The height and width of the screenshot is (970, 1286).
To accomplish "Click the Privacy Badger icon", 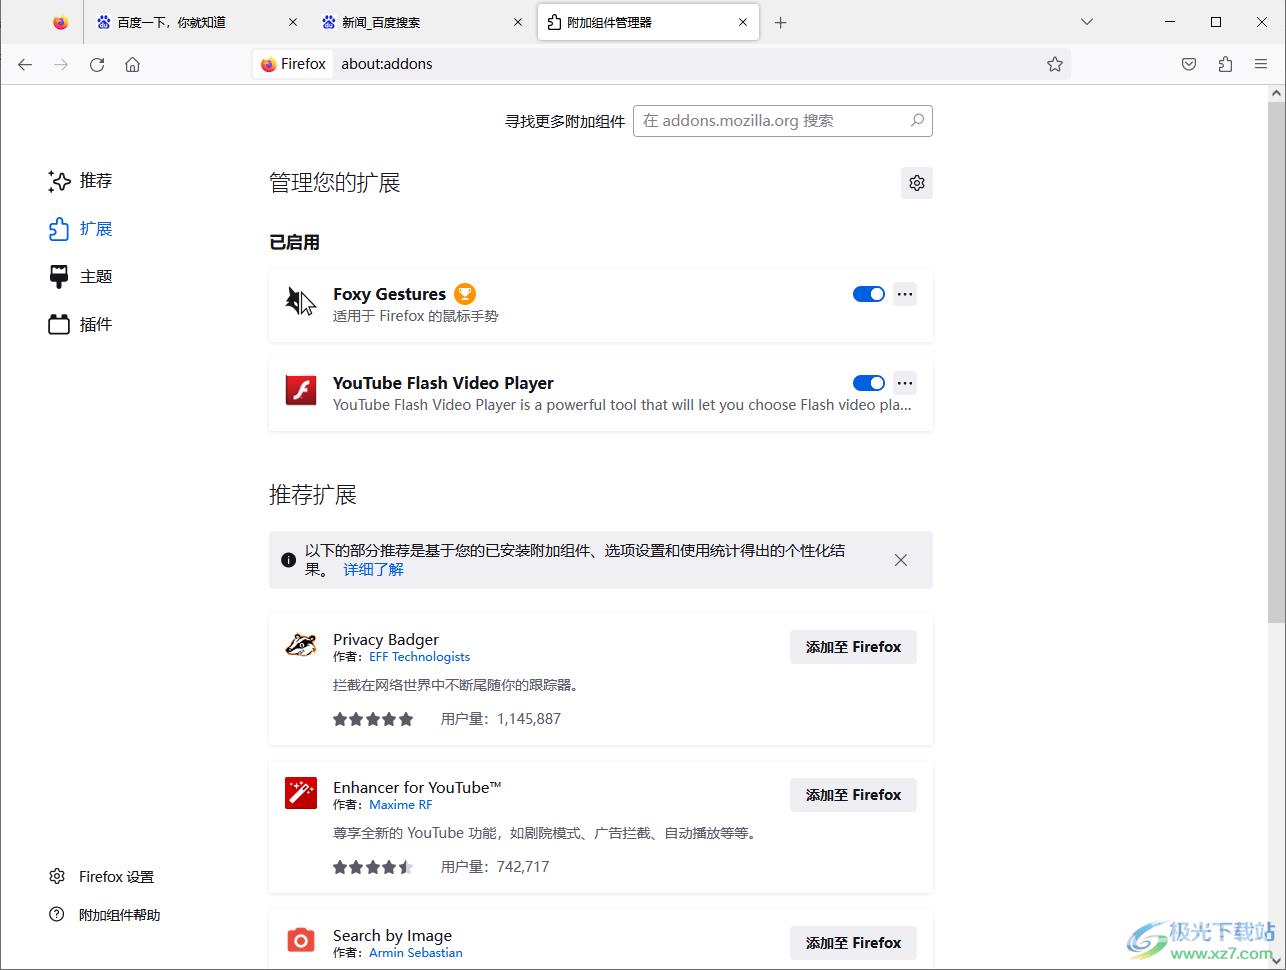I will tap(301, 645).
